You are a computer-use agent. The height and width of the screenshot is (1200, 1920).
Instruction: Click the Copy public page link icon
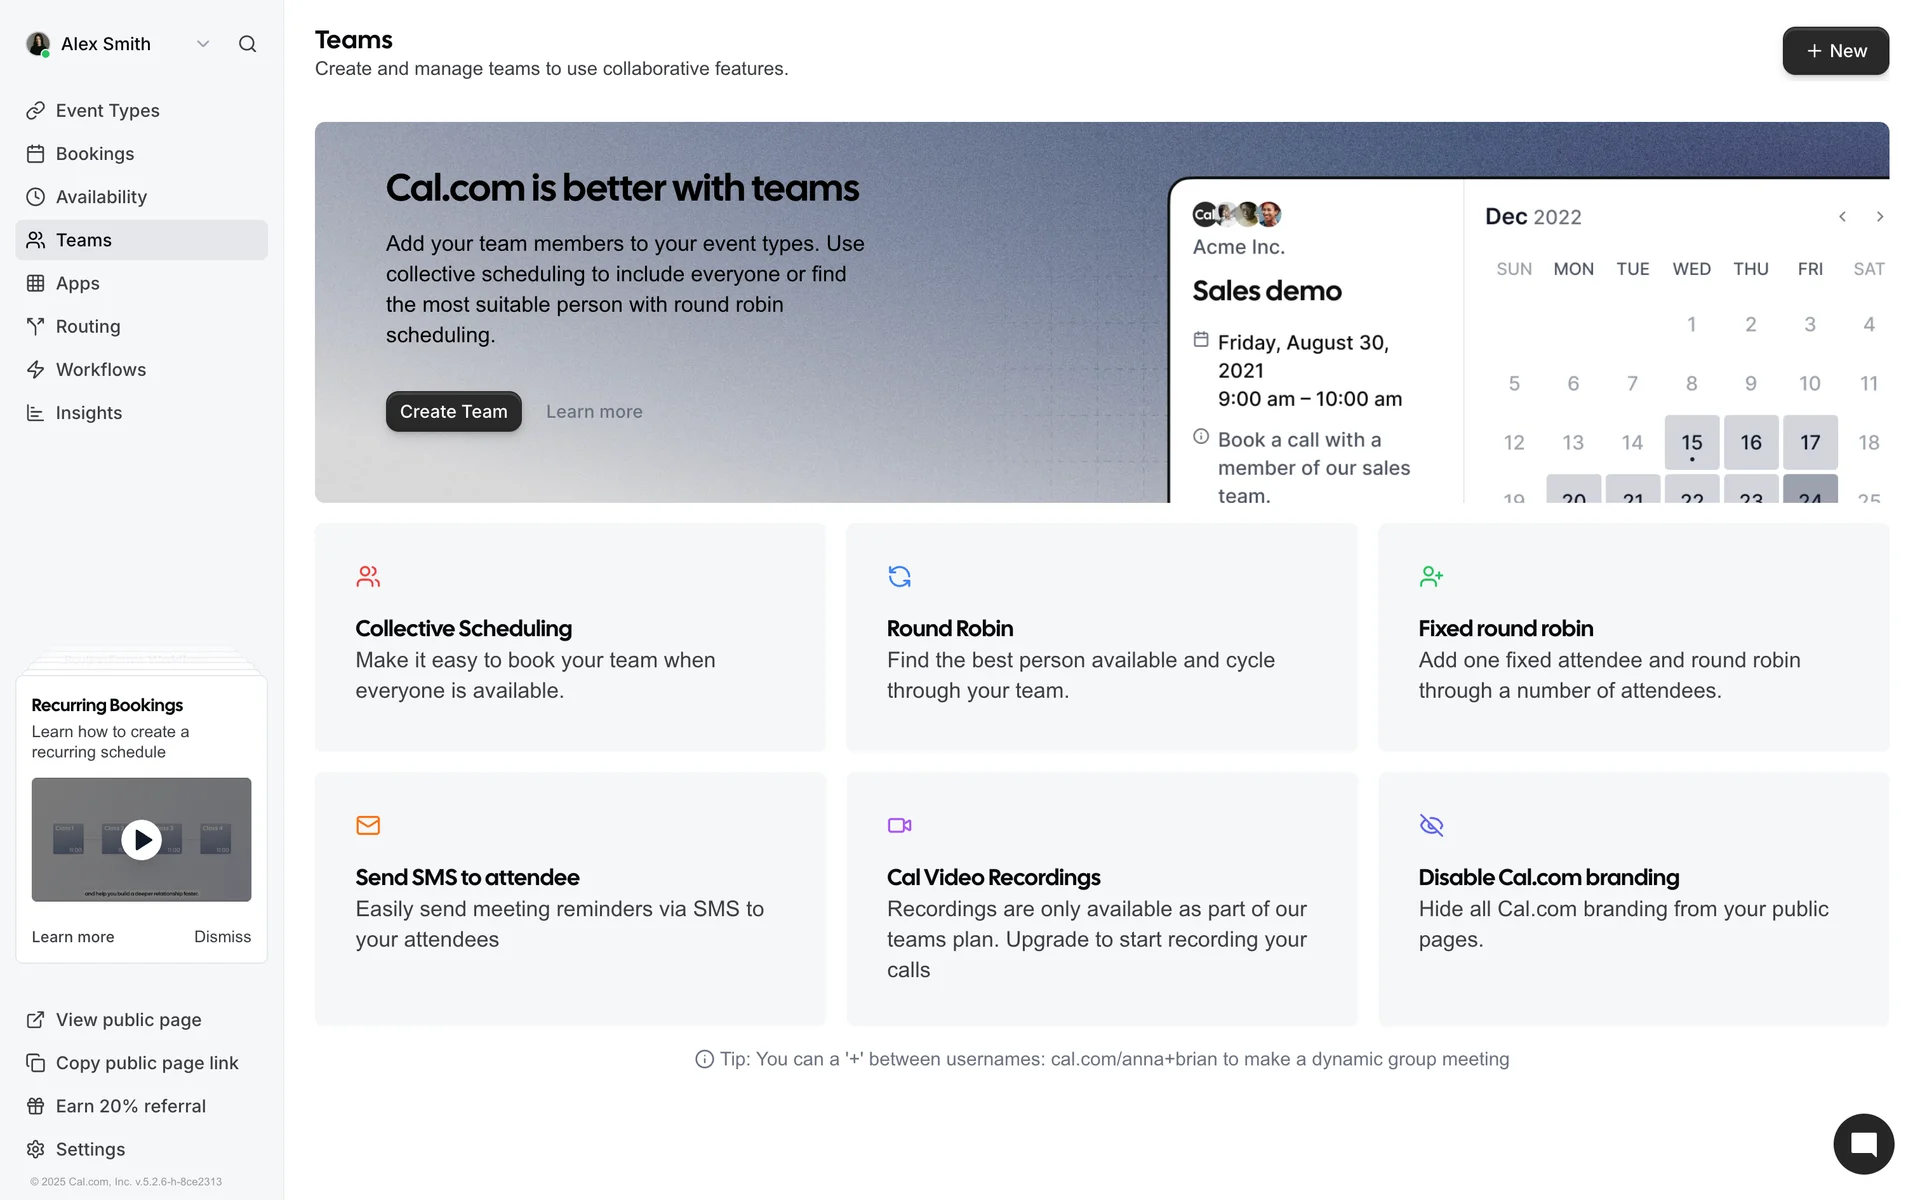coord(36,1063)
